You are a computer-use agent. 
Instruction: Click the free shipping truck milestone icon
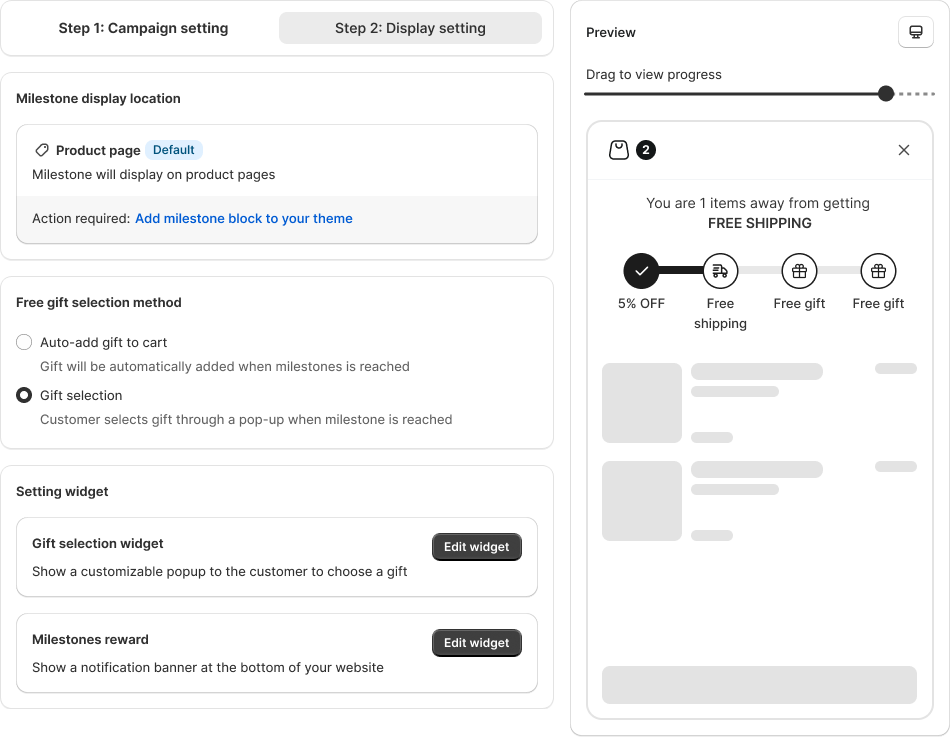tap(720, 270)
